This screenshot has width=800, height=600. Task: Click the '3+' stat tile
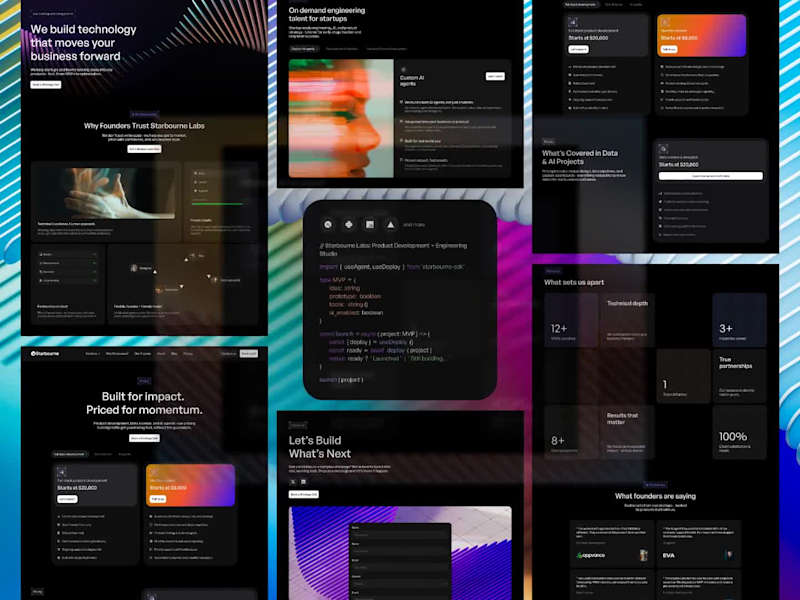tap(739, 320)
